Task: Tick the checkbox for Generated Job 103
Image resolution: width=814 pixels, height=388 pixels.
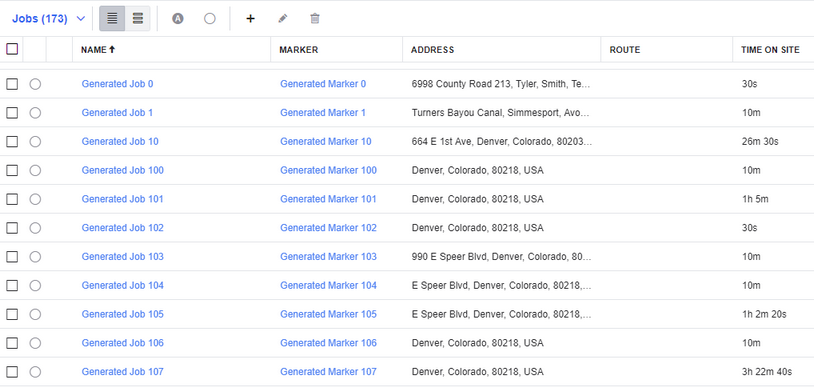Action: (x=12, y=257)
